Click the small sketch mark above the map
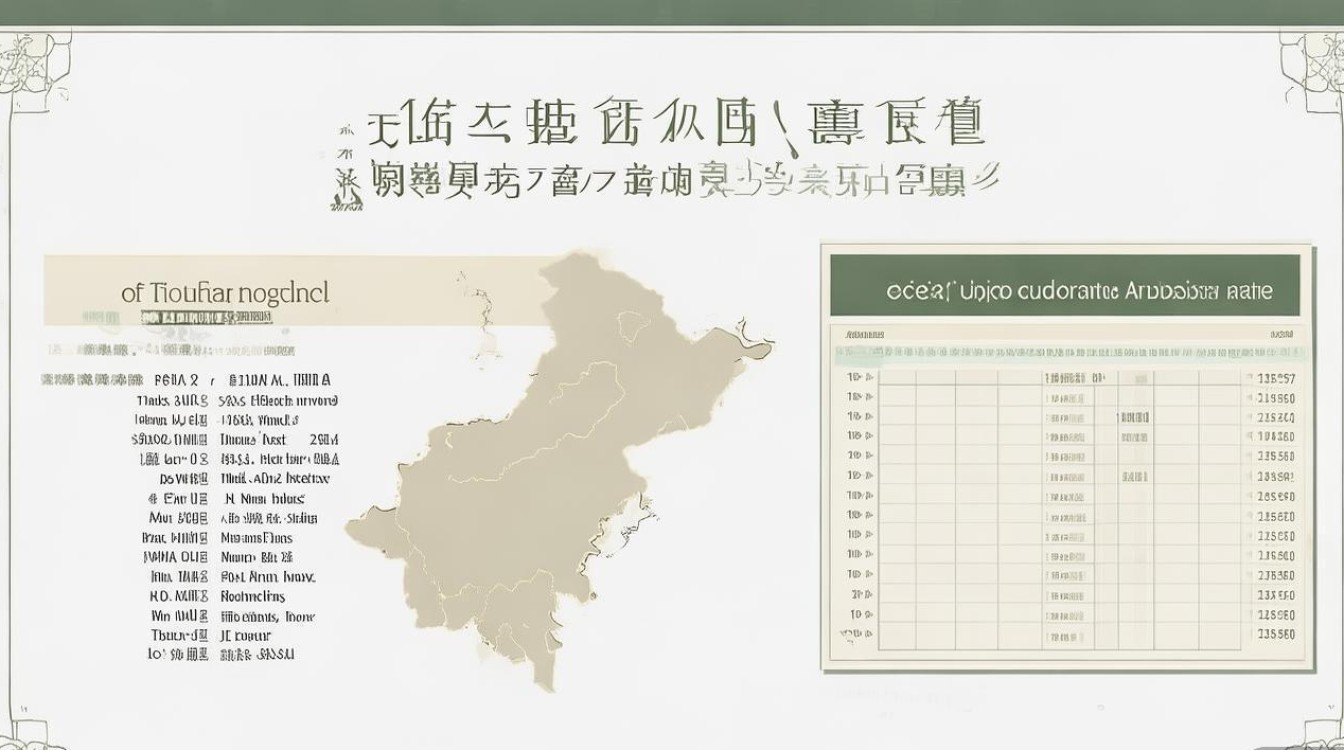1344x750 pixels. 486,320
